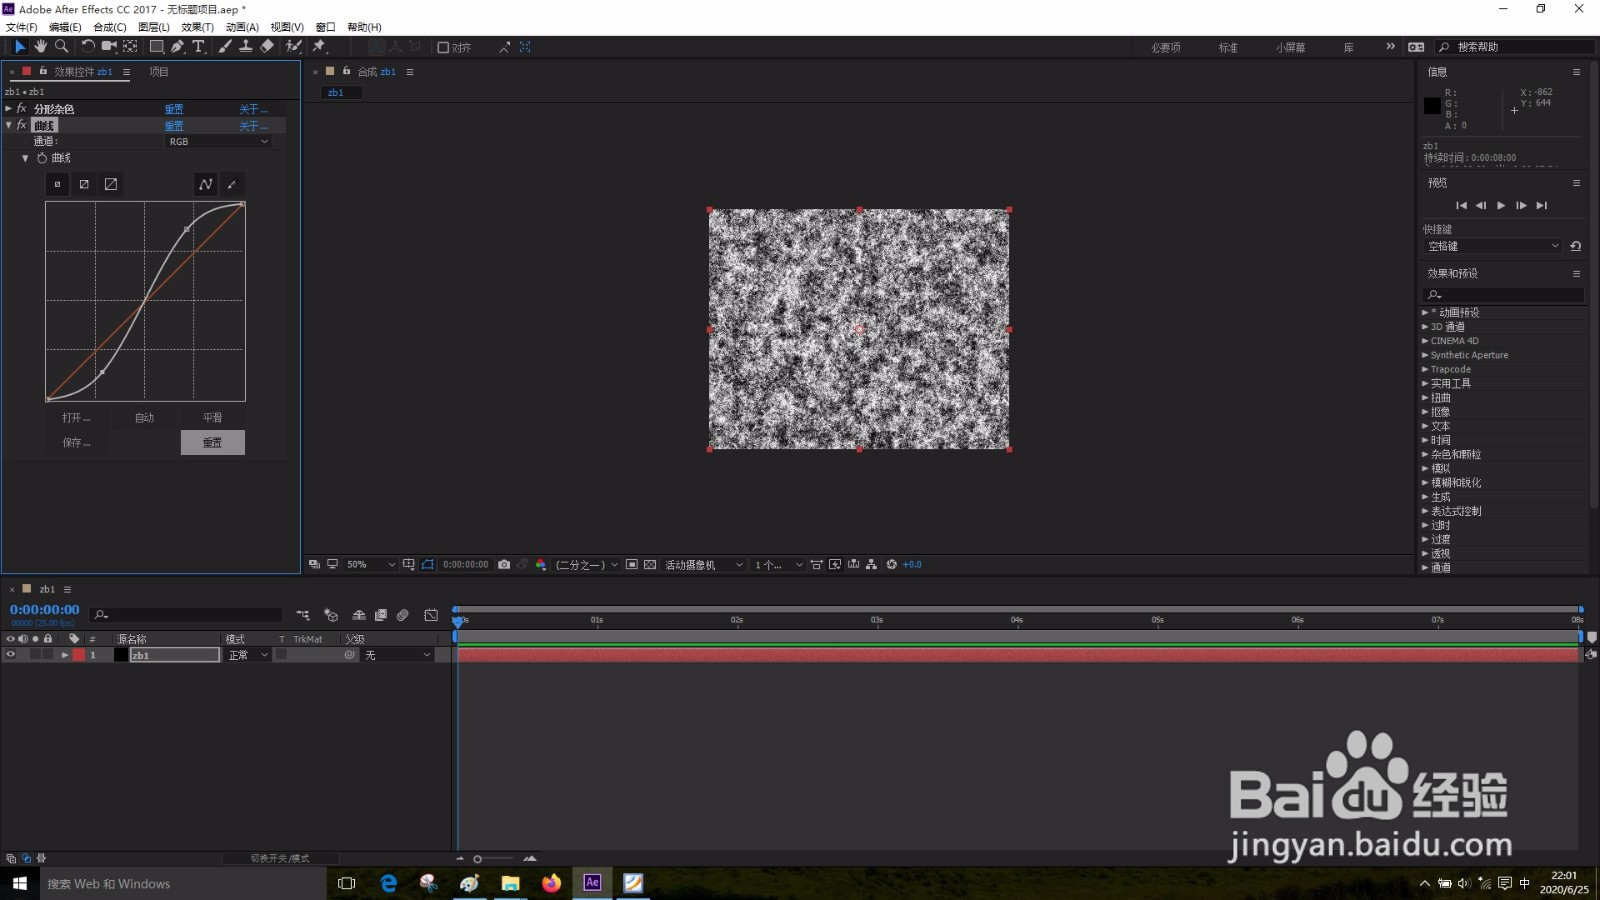Toggle effect controls panel lock
Viewport: 1600px width, 900px height.
43,71
